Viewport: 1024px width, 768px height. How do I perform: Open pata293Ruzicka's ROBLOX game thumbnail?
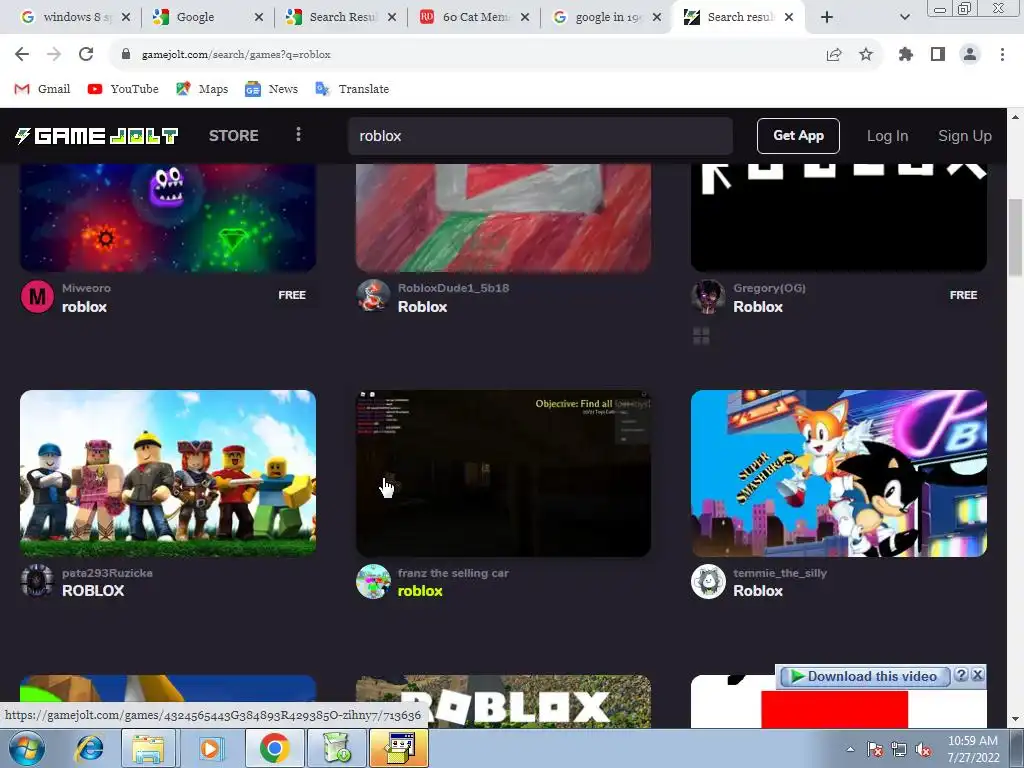pyautogui.click(x=168, y=473)
